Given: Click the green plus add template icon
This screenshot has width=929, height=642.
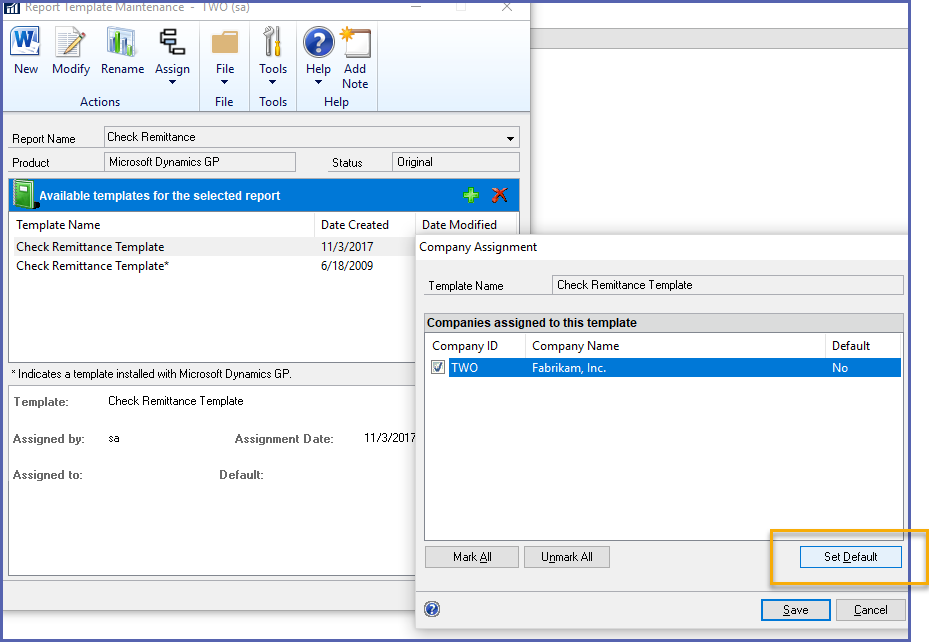Looking at the screenshot, I should (x=471, y=195).
